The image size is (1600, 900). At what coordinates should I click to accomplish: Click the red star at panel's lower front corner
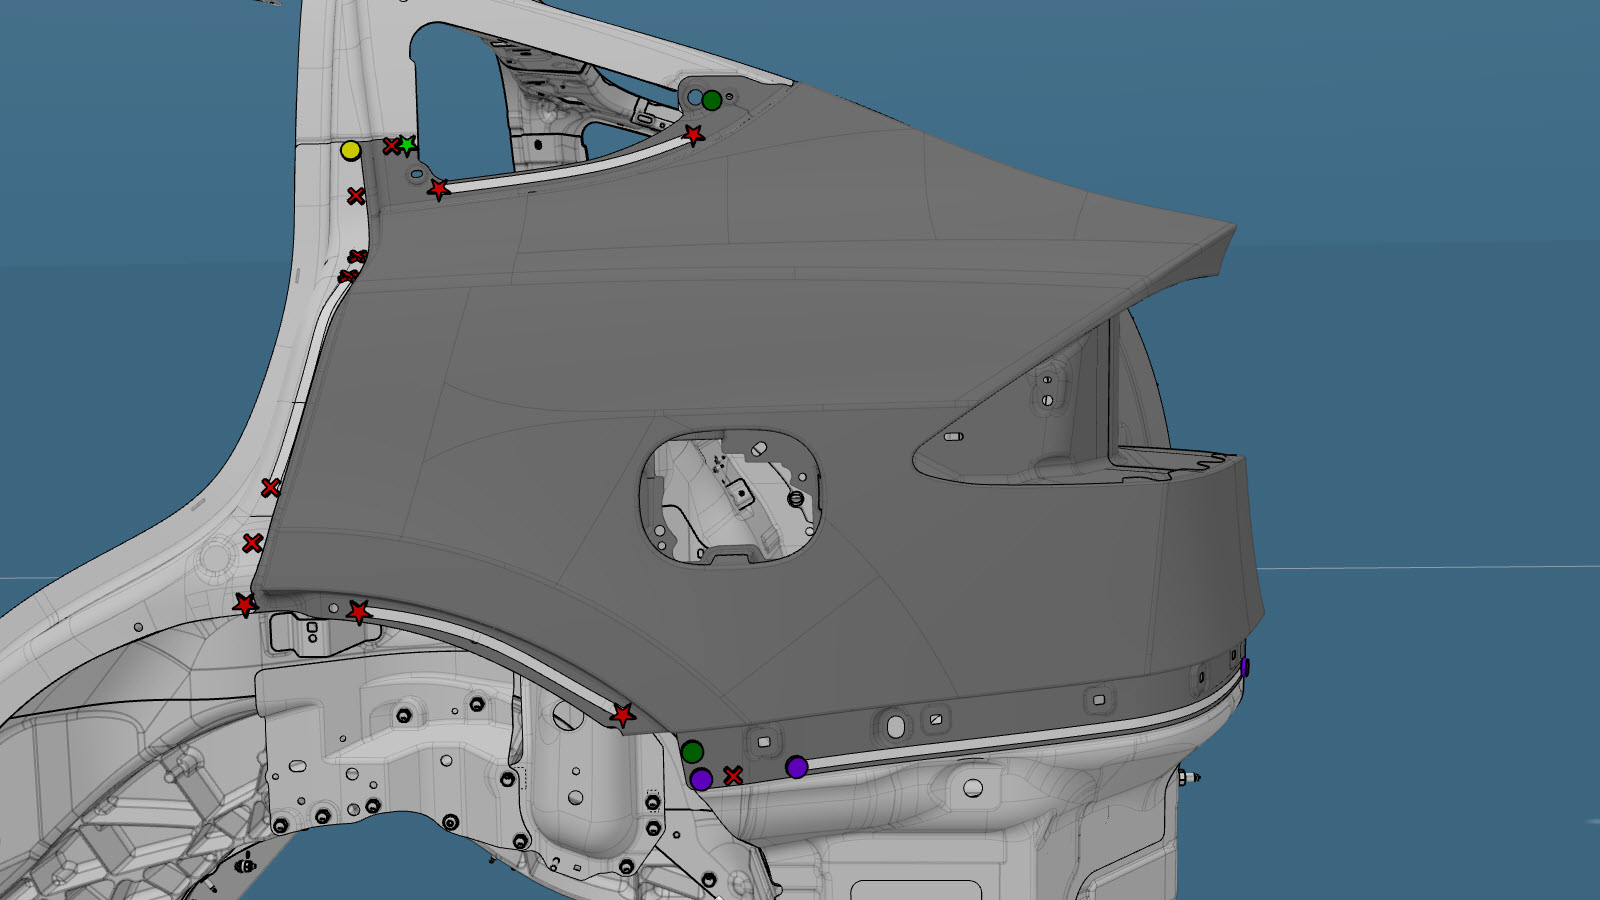click(x=245, y=605)
